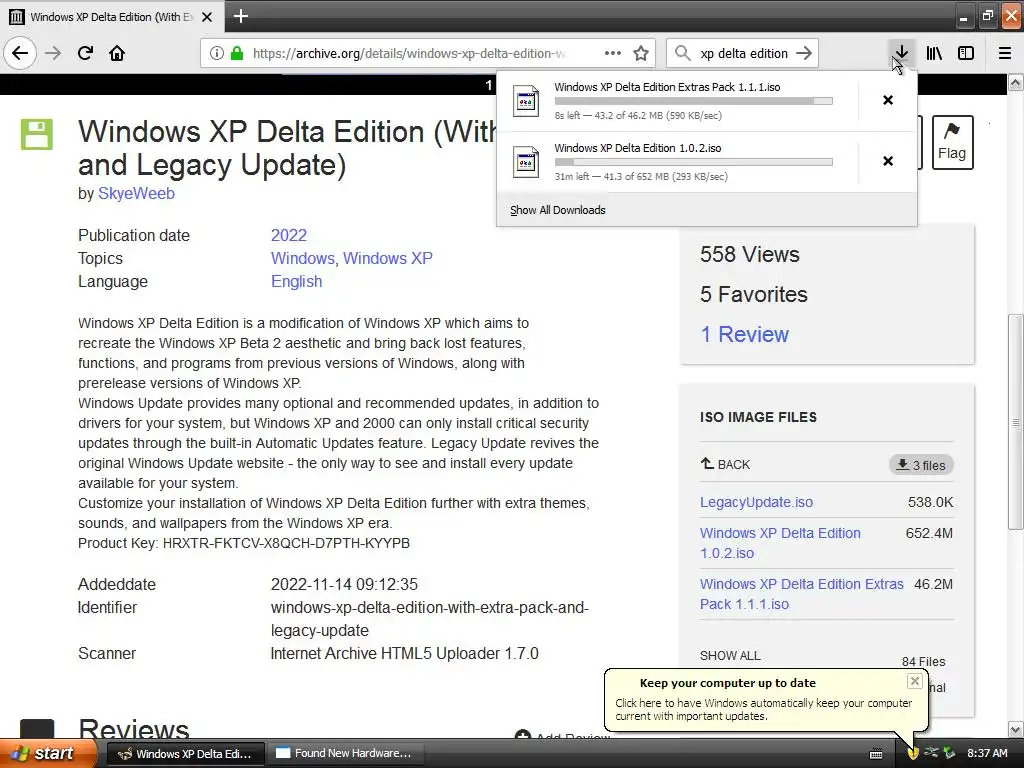Activate Windows XP Delta Edi... taskbar button
The height and width of the screenshot is (768, 1024).
coord(185,753)
